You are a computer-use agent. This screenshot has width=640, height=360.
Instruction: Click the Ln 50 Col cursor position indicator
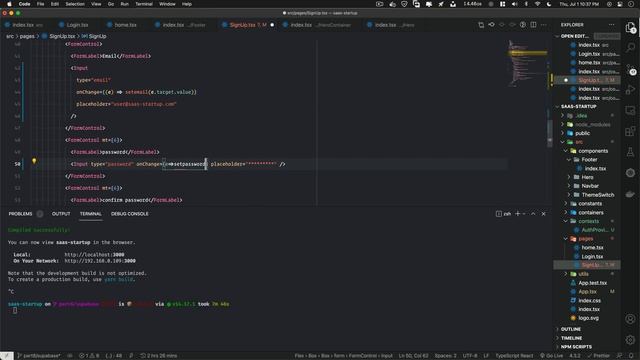[413, 356]
